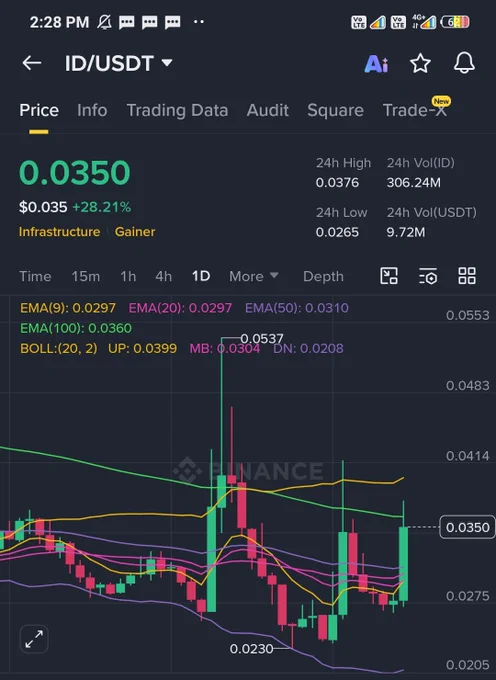Open the Trading Data tab
This screenshot has height=680, width=496.
(x=177, y=110)
